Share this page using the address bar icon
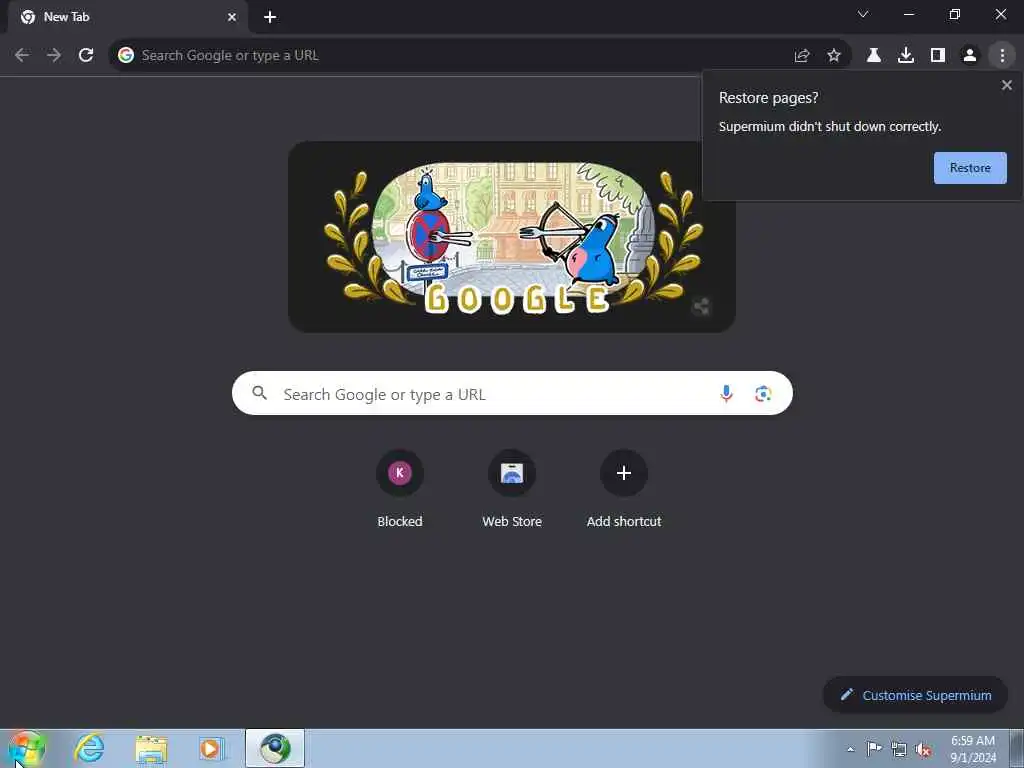 coord(802,56)
